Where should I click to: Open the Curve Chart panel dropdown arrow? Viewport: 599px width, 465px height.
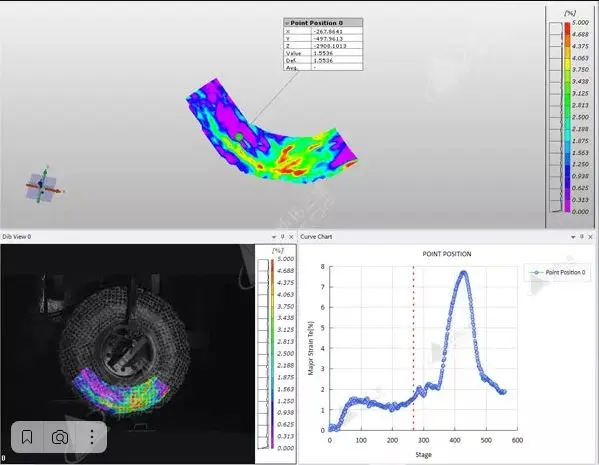pos(573,237)
